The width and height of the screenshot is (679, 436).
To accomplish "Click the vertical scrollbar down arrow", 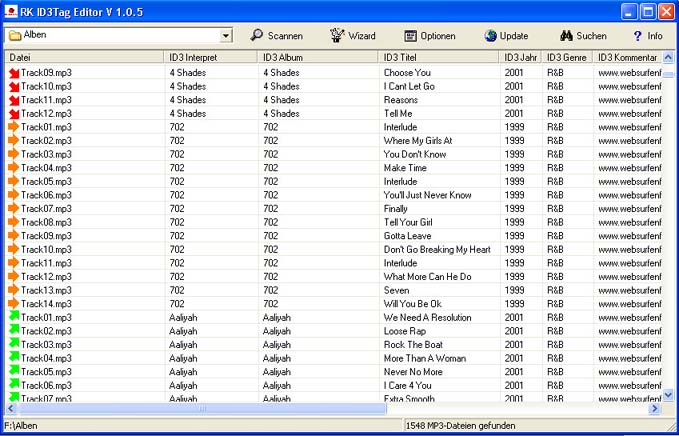I will click(668, 395).
